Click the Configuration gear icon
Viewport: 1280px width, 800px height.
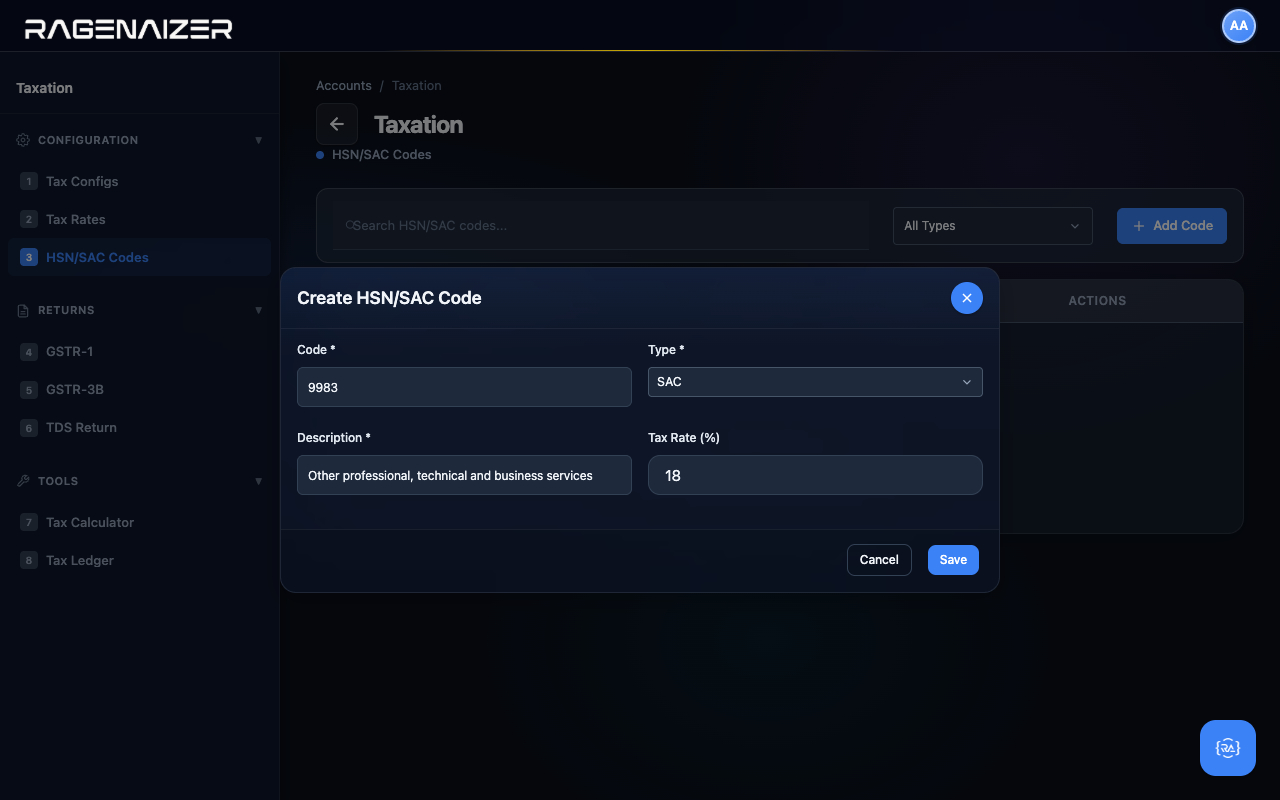23,140
